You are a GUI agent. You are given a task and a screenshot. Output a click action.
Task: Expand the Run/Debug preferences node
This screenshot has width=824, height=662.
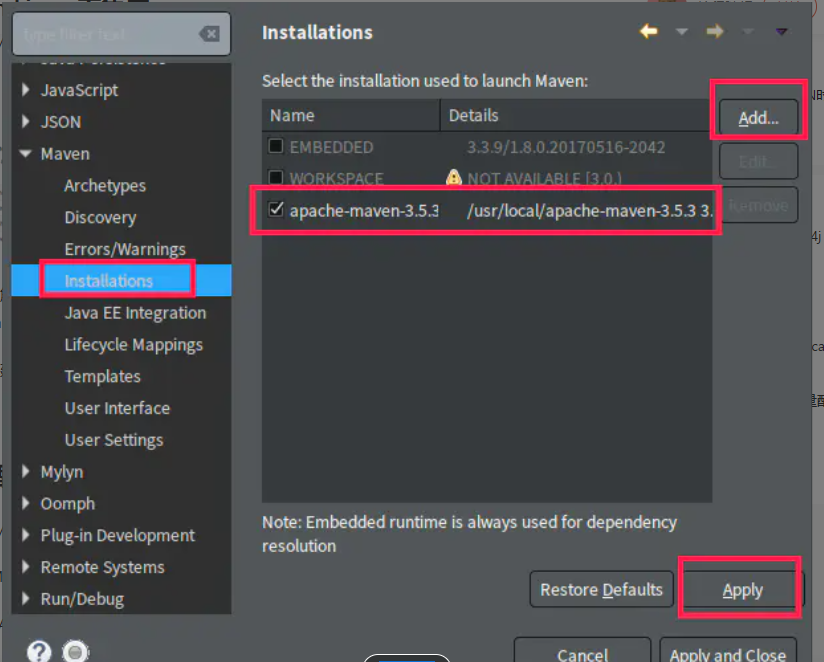tap(25, 599)
